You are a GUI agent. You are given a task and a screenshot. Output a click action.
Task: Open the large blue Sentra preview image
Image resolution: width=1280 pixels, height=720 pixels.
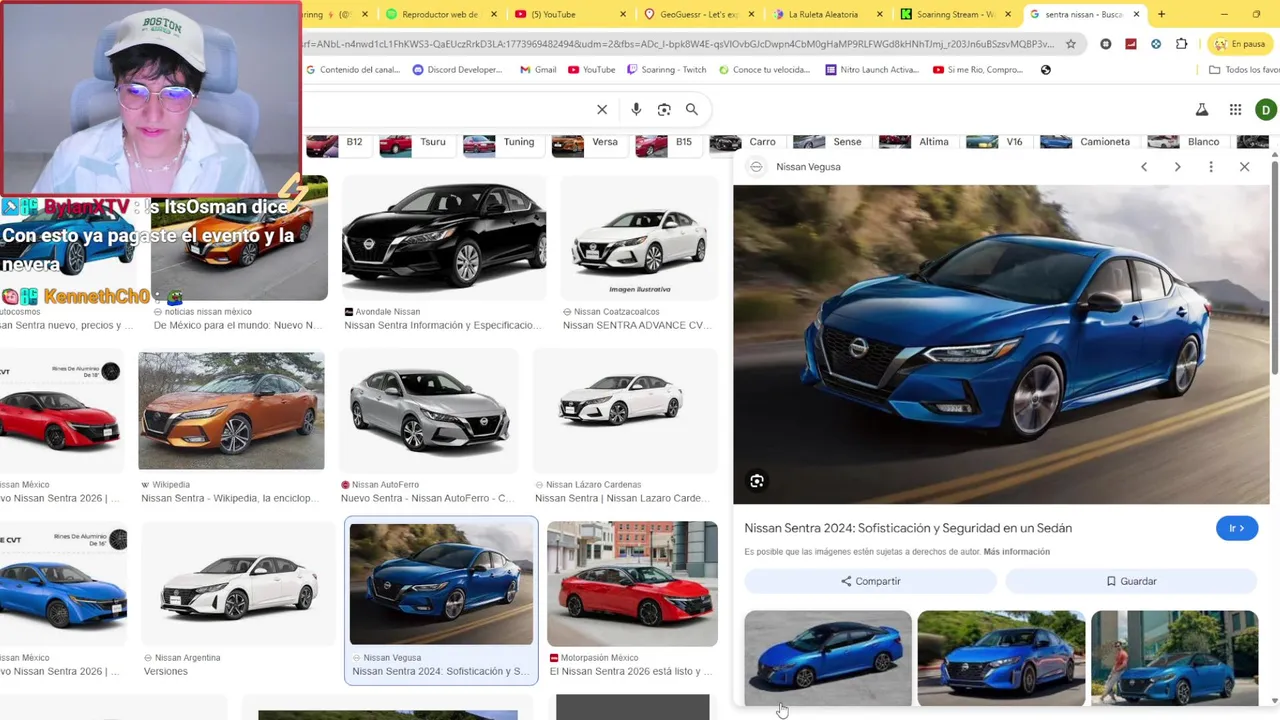point(1001,344)
